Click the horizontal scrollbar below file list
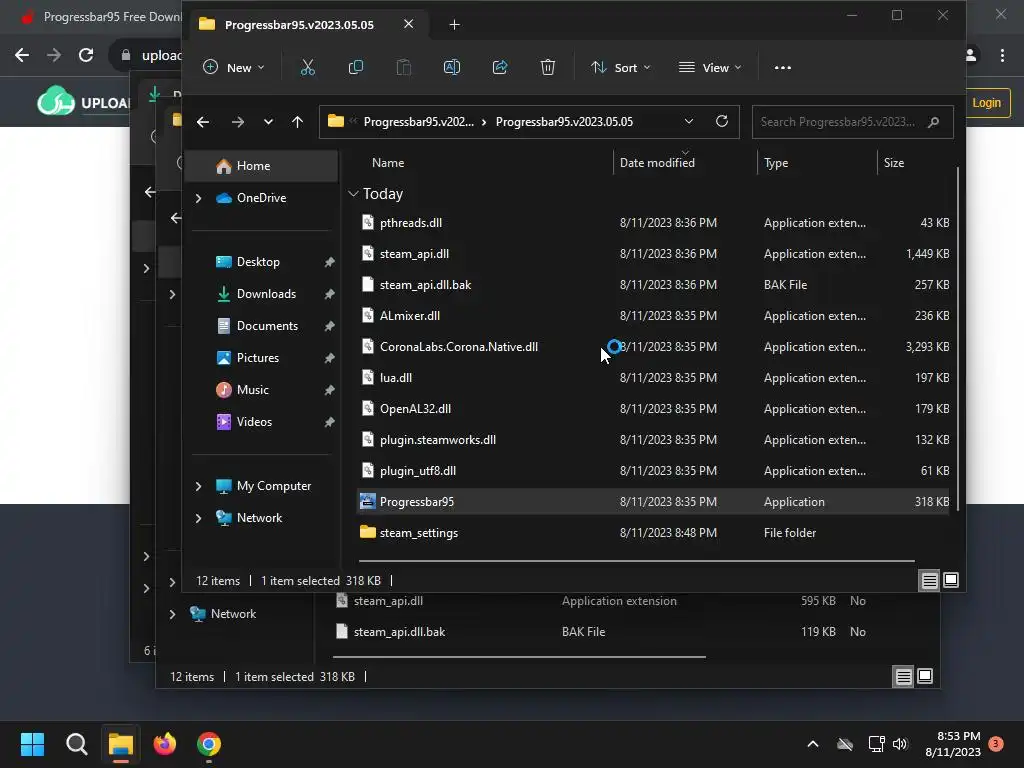 (x=636, y=560)
